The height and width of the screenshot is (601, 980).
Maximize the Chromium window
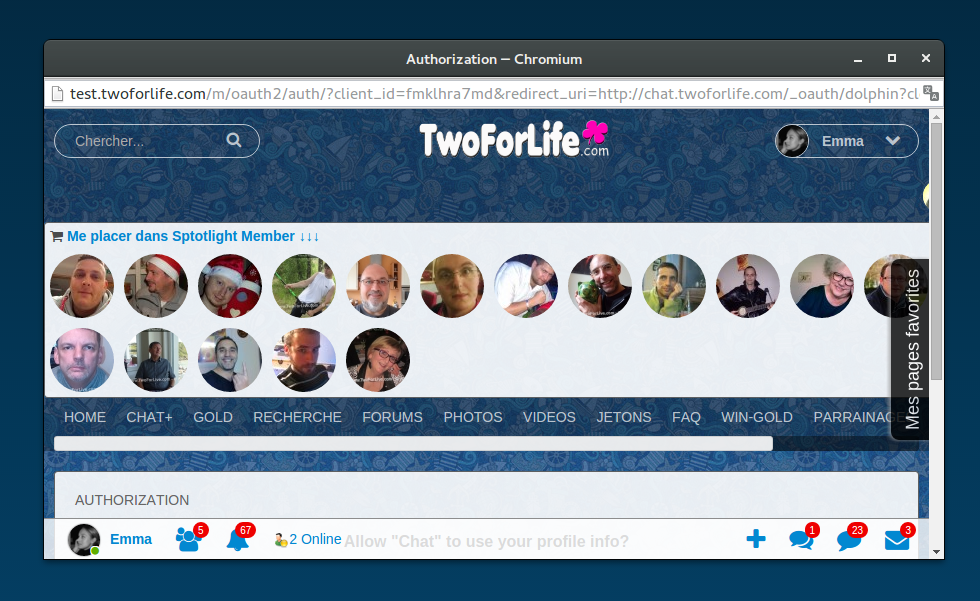click(892, 58)
